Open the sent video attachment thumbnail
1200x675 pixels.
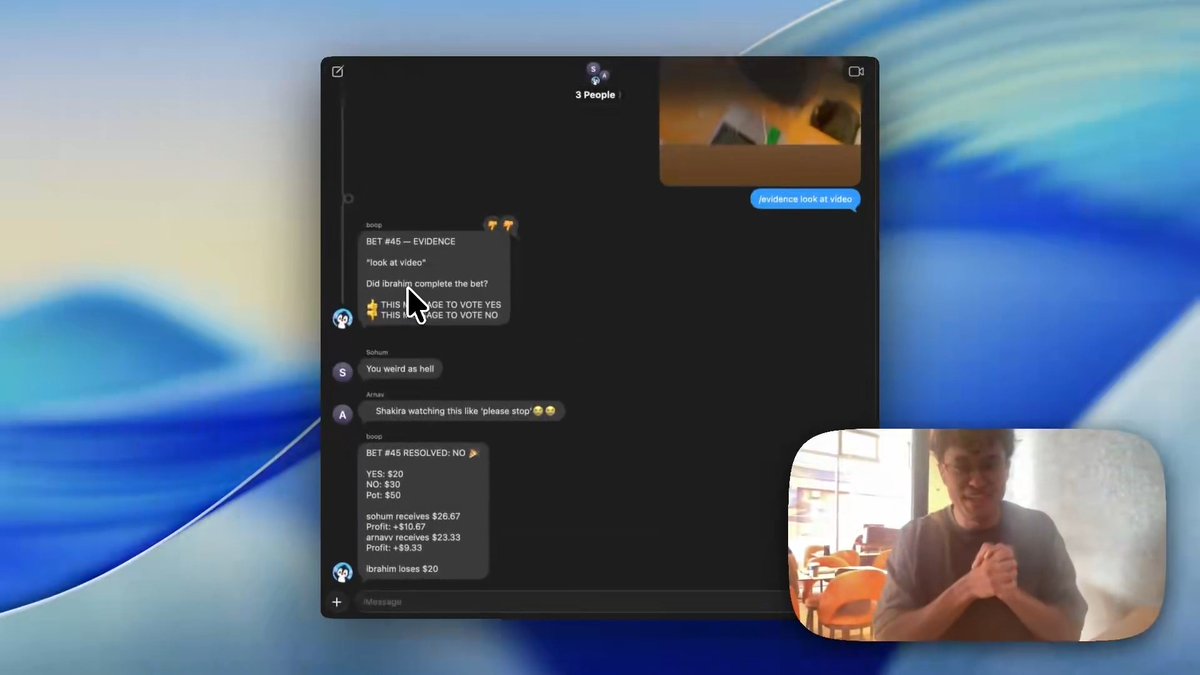click(x=760, y=122)
